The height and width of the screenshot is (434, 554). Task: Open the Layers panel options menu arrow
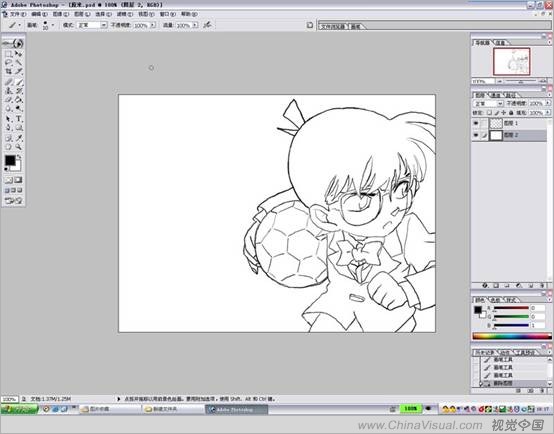pyautogui.click(x=549, y=95)
